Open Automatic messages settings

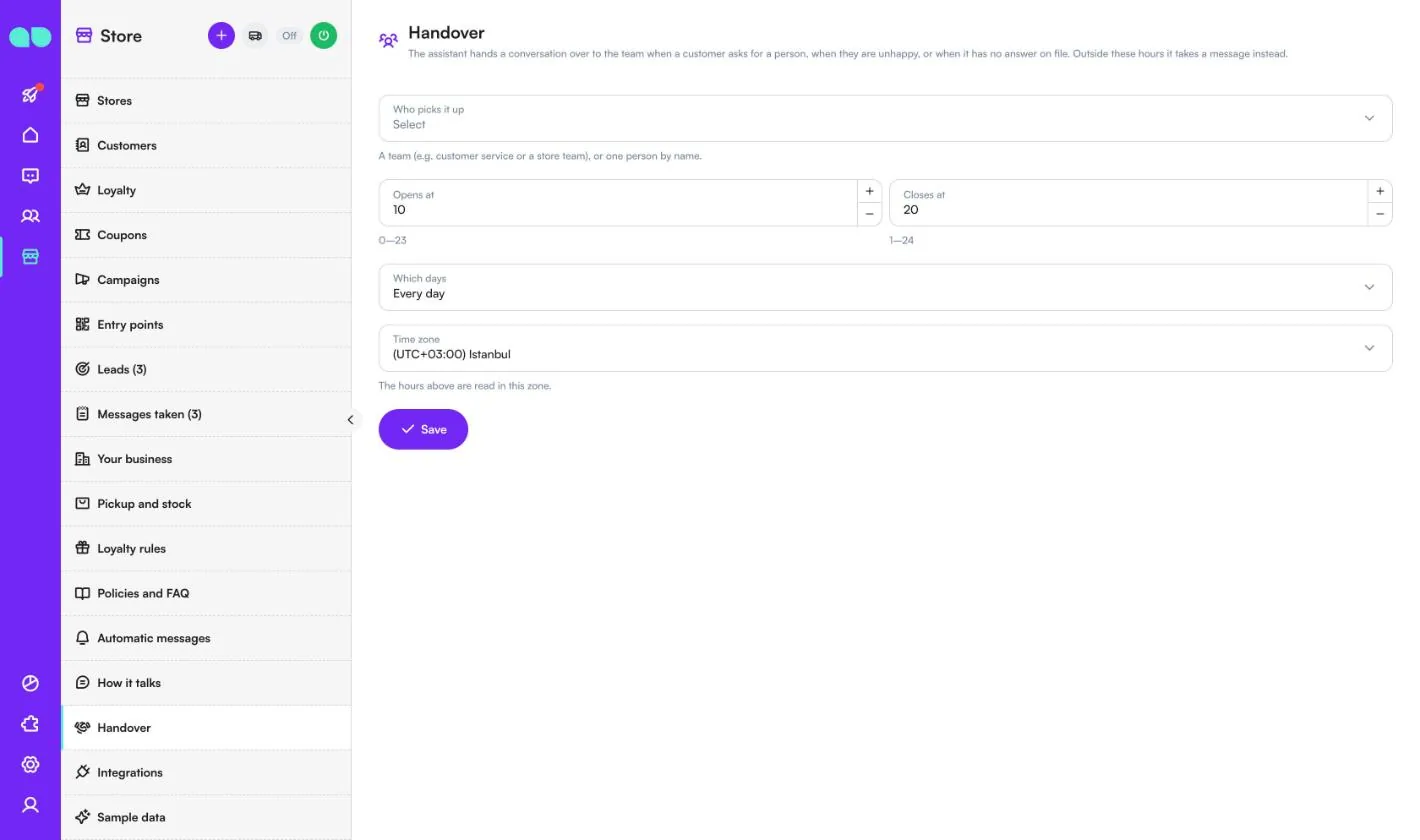coord(206,638)
